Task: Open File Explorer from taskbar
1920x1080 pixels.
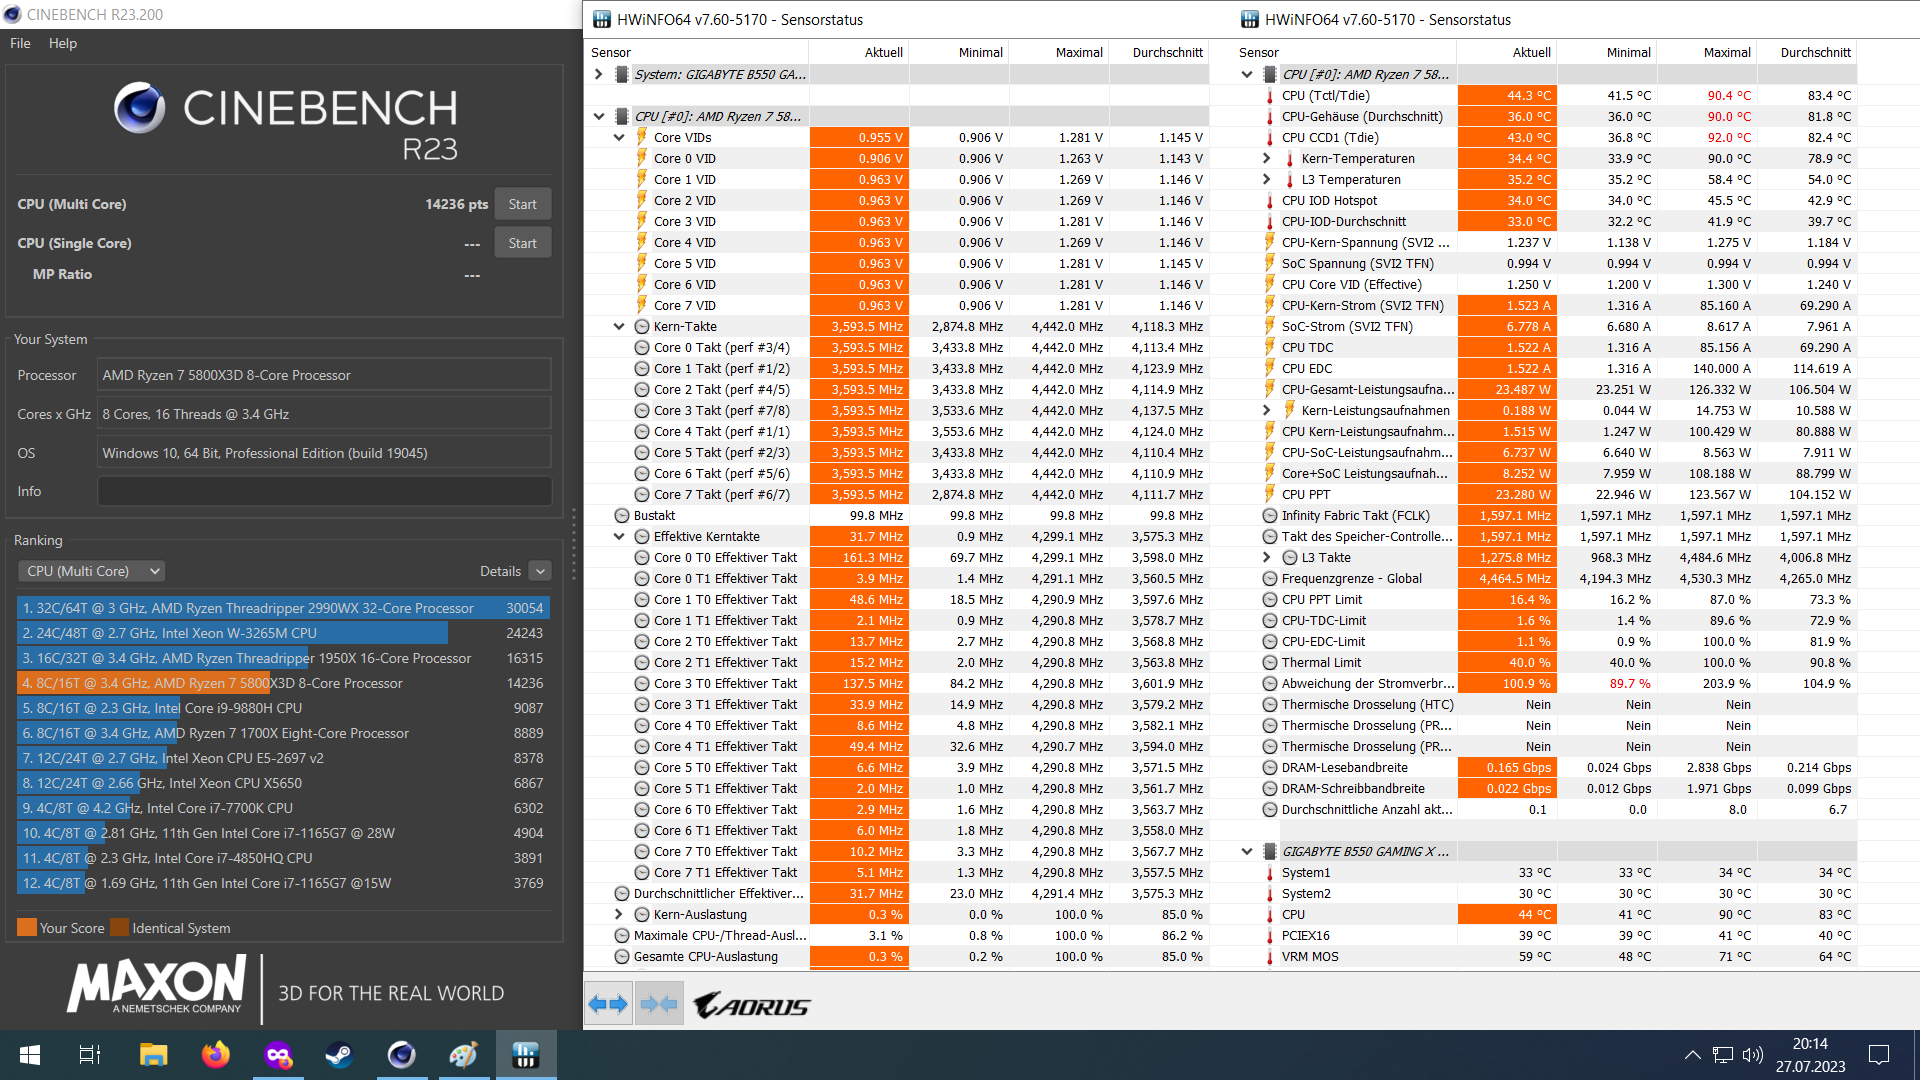Action: 153,1055
